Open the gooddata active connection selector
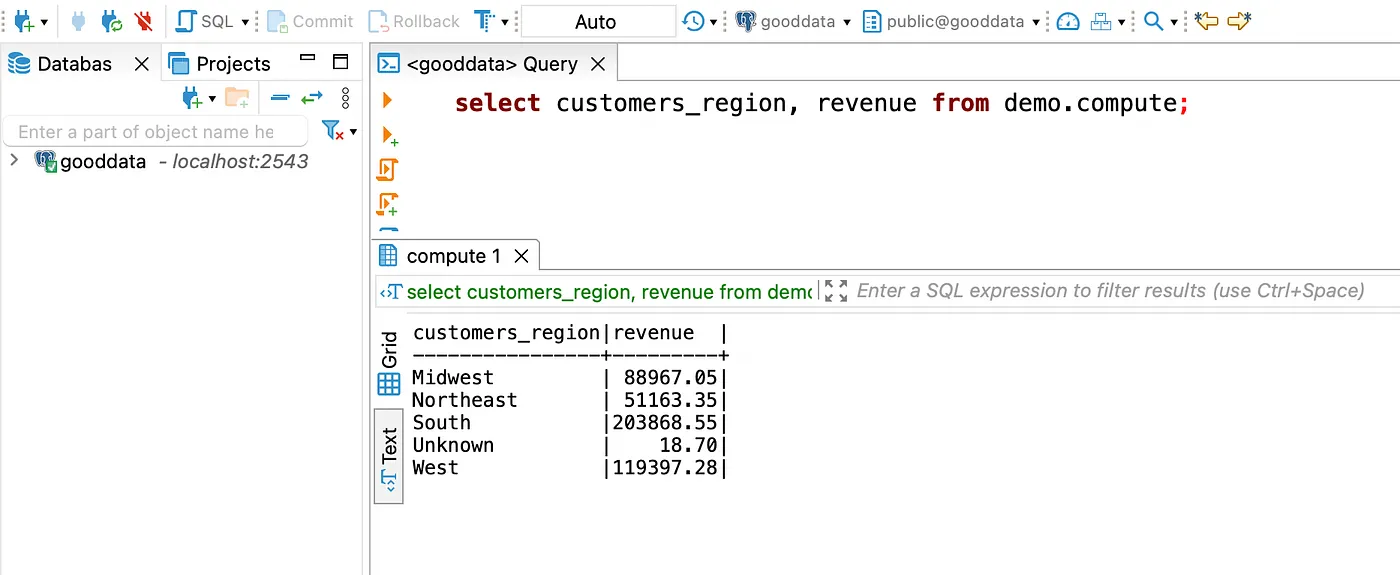 (793, 21)
